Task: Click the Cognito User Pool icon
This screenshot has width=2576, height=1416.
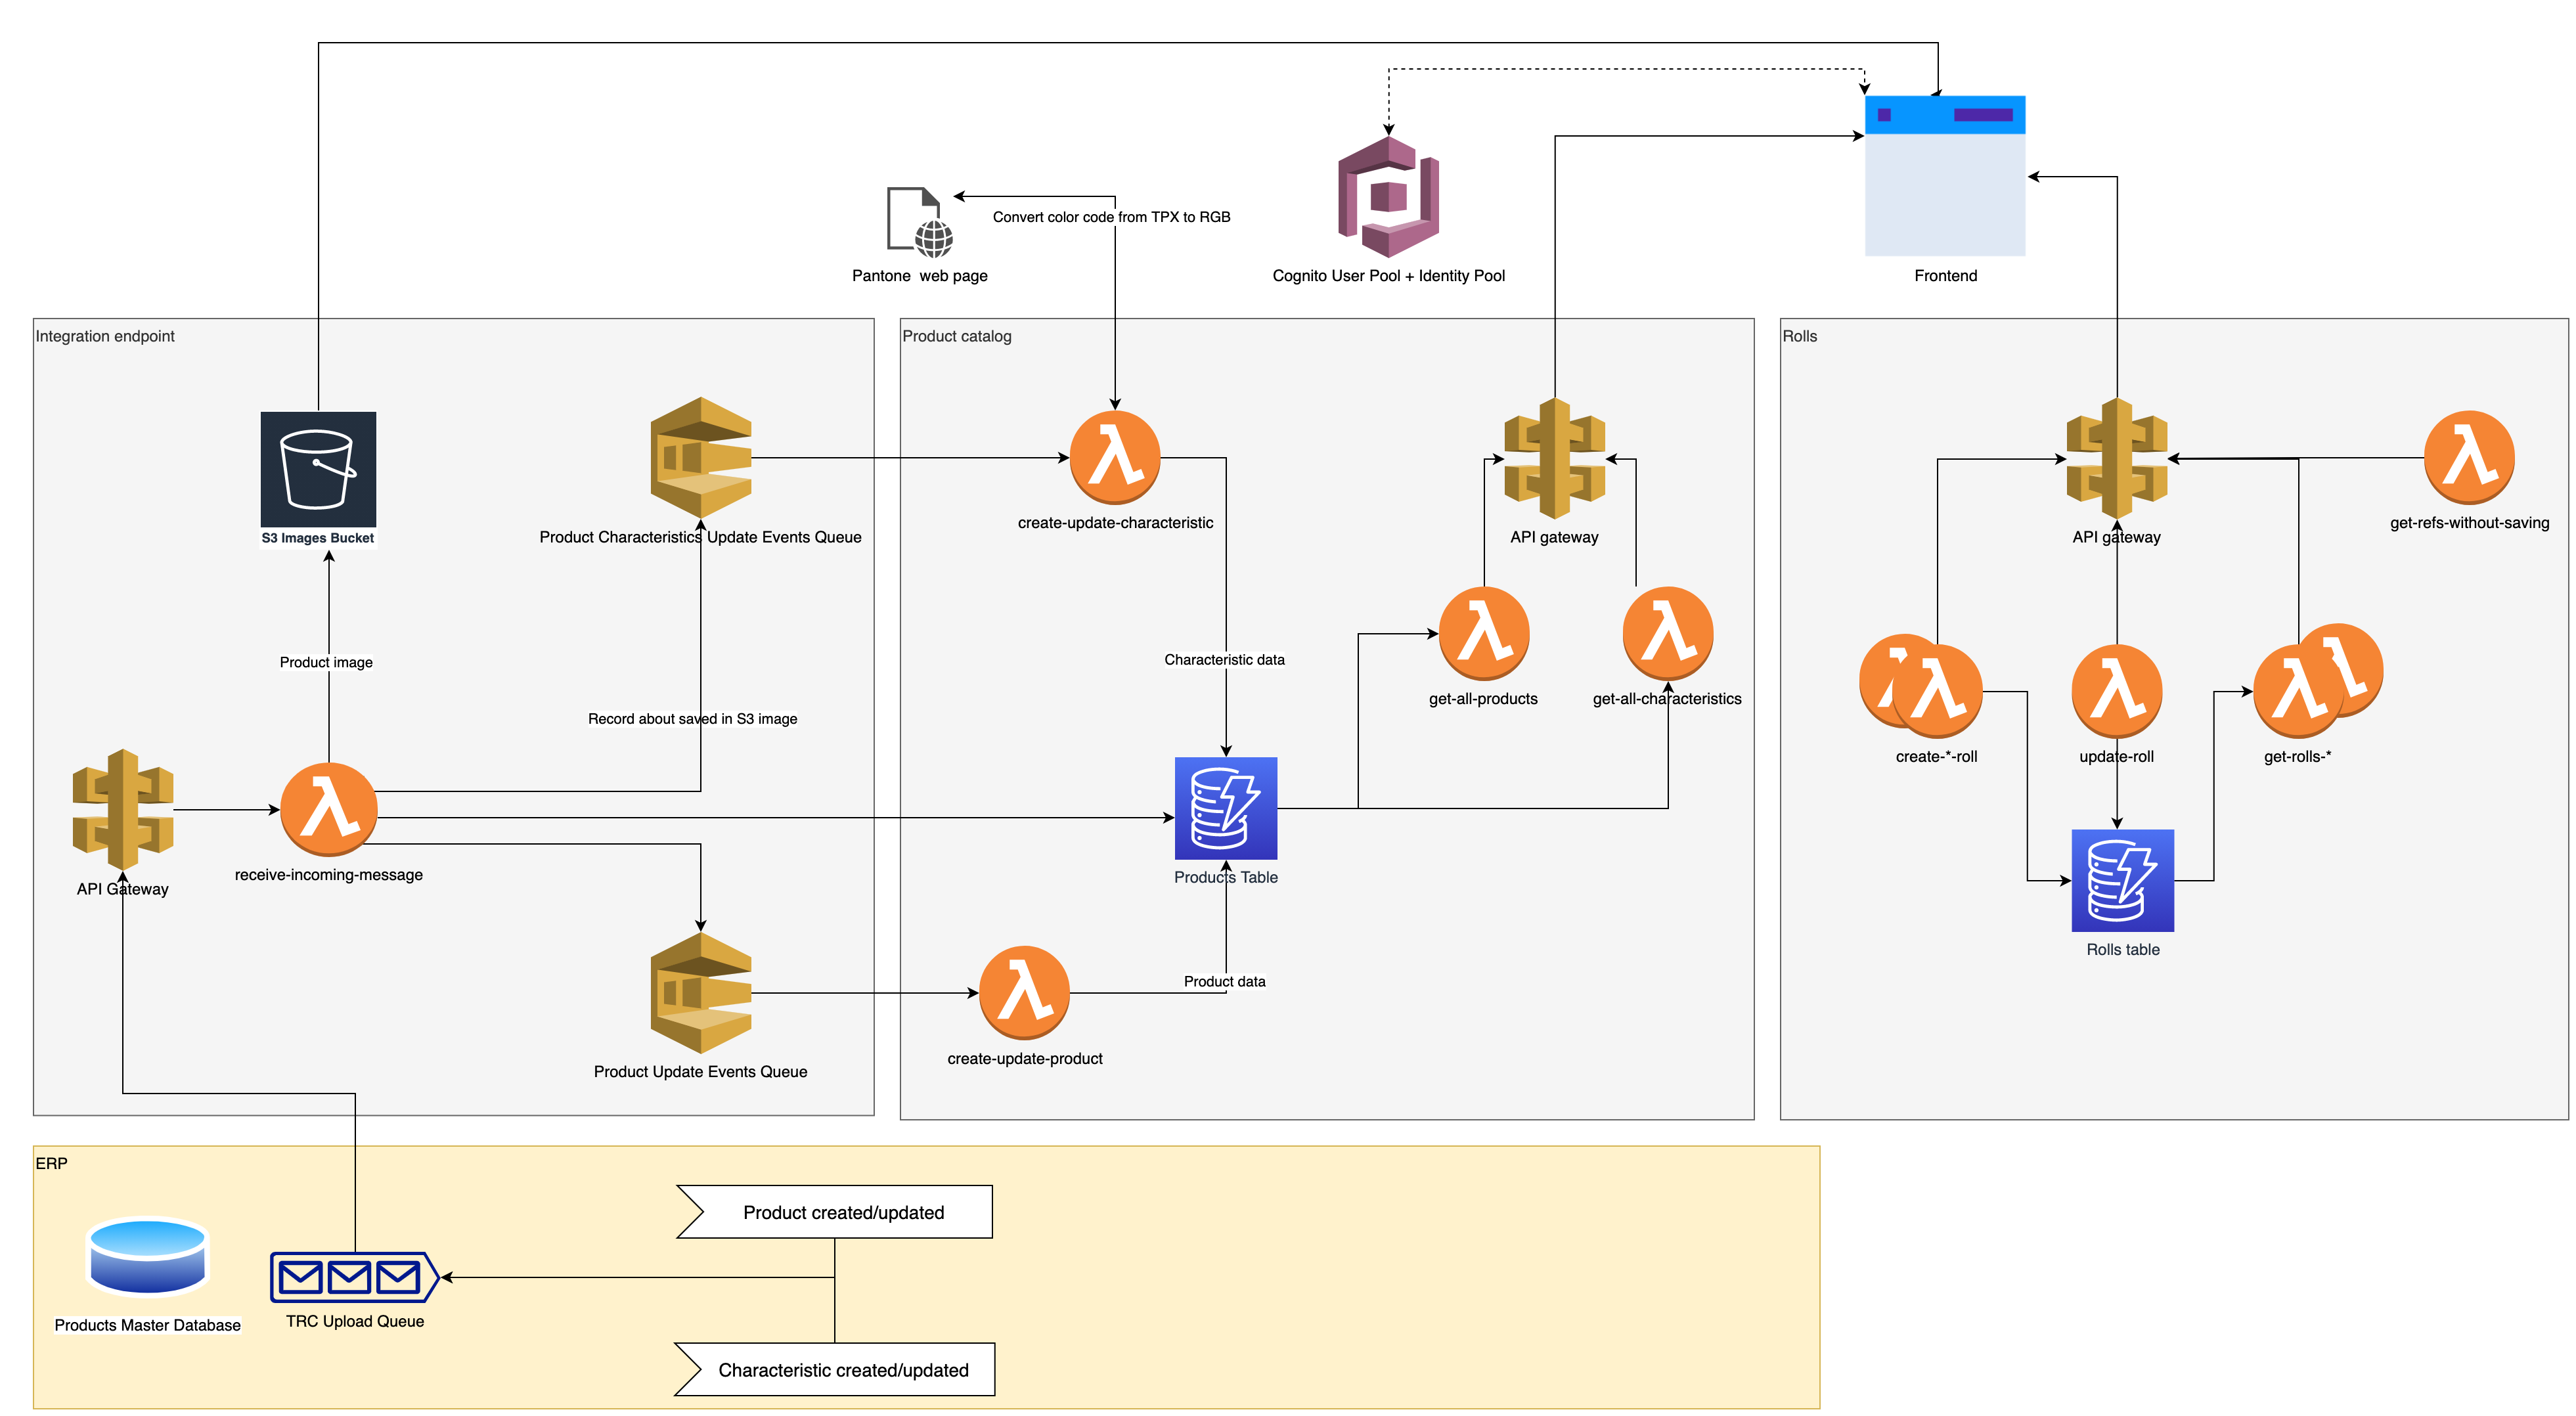Action: 1389,197
